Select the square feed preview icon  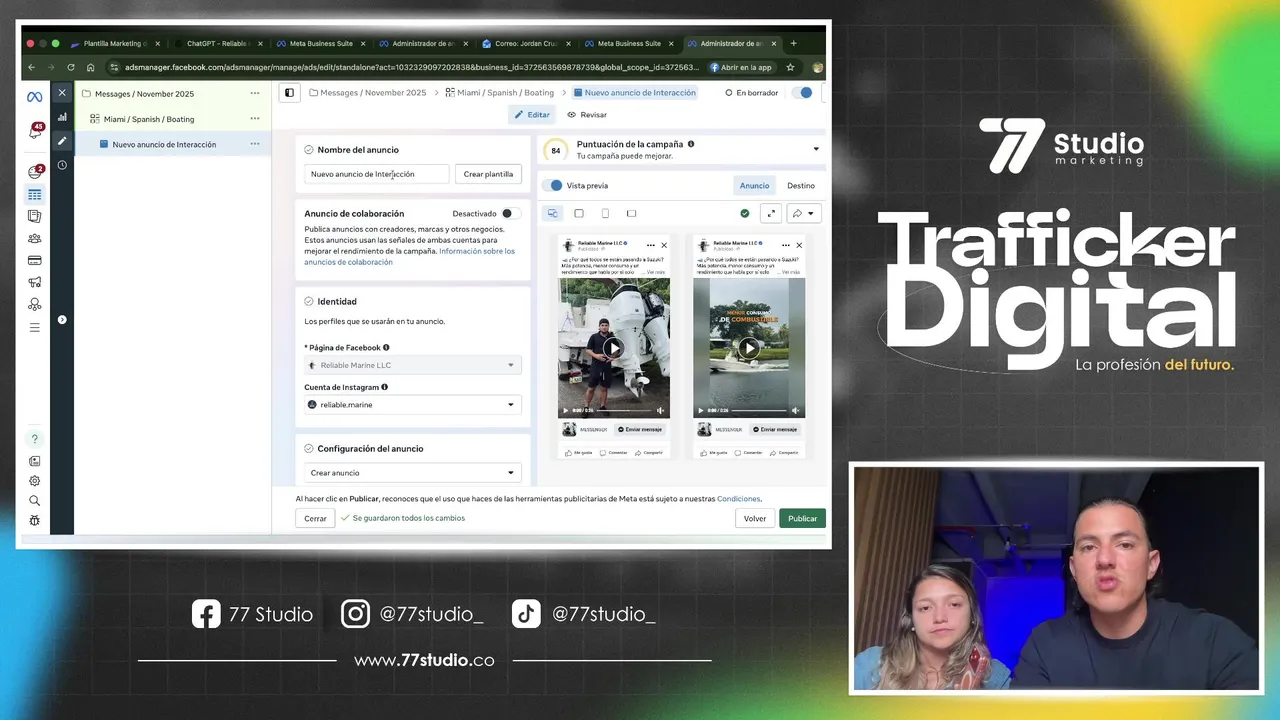pyautogui.click(x=579, y=213)
